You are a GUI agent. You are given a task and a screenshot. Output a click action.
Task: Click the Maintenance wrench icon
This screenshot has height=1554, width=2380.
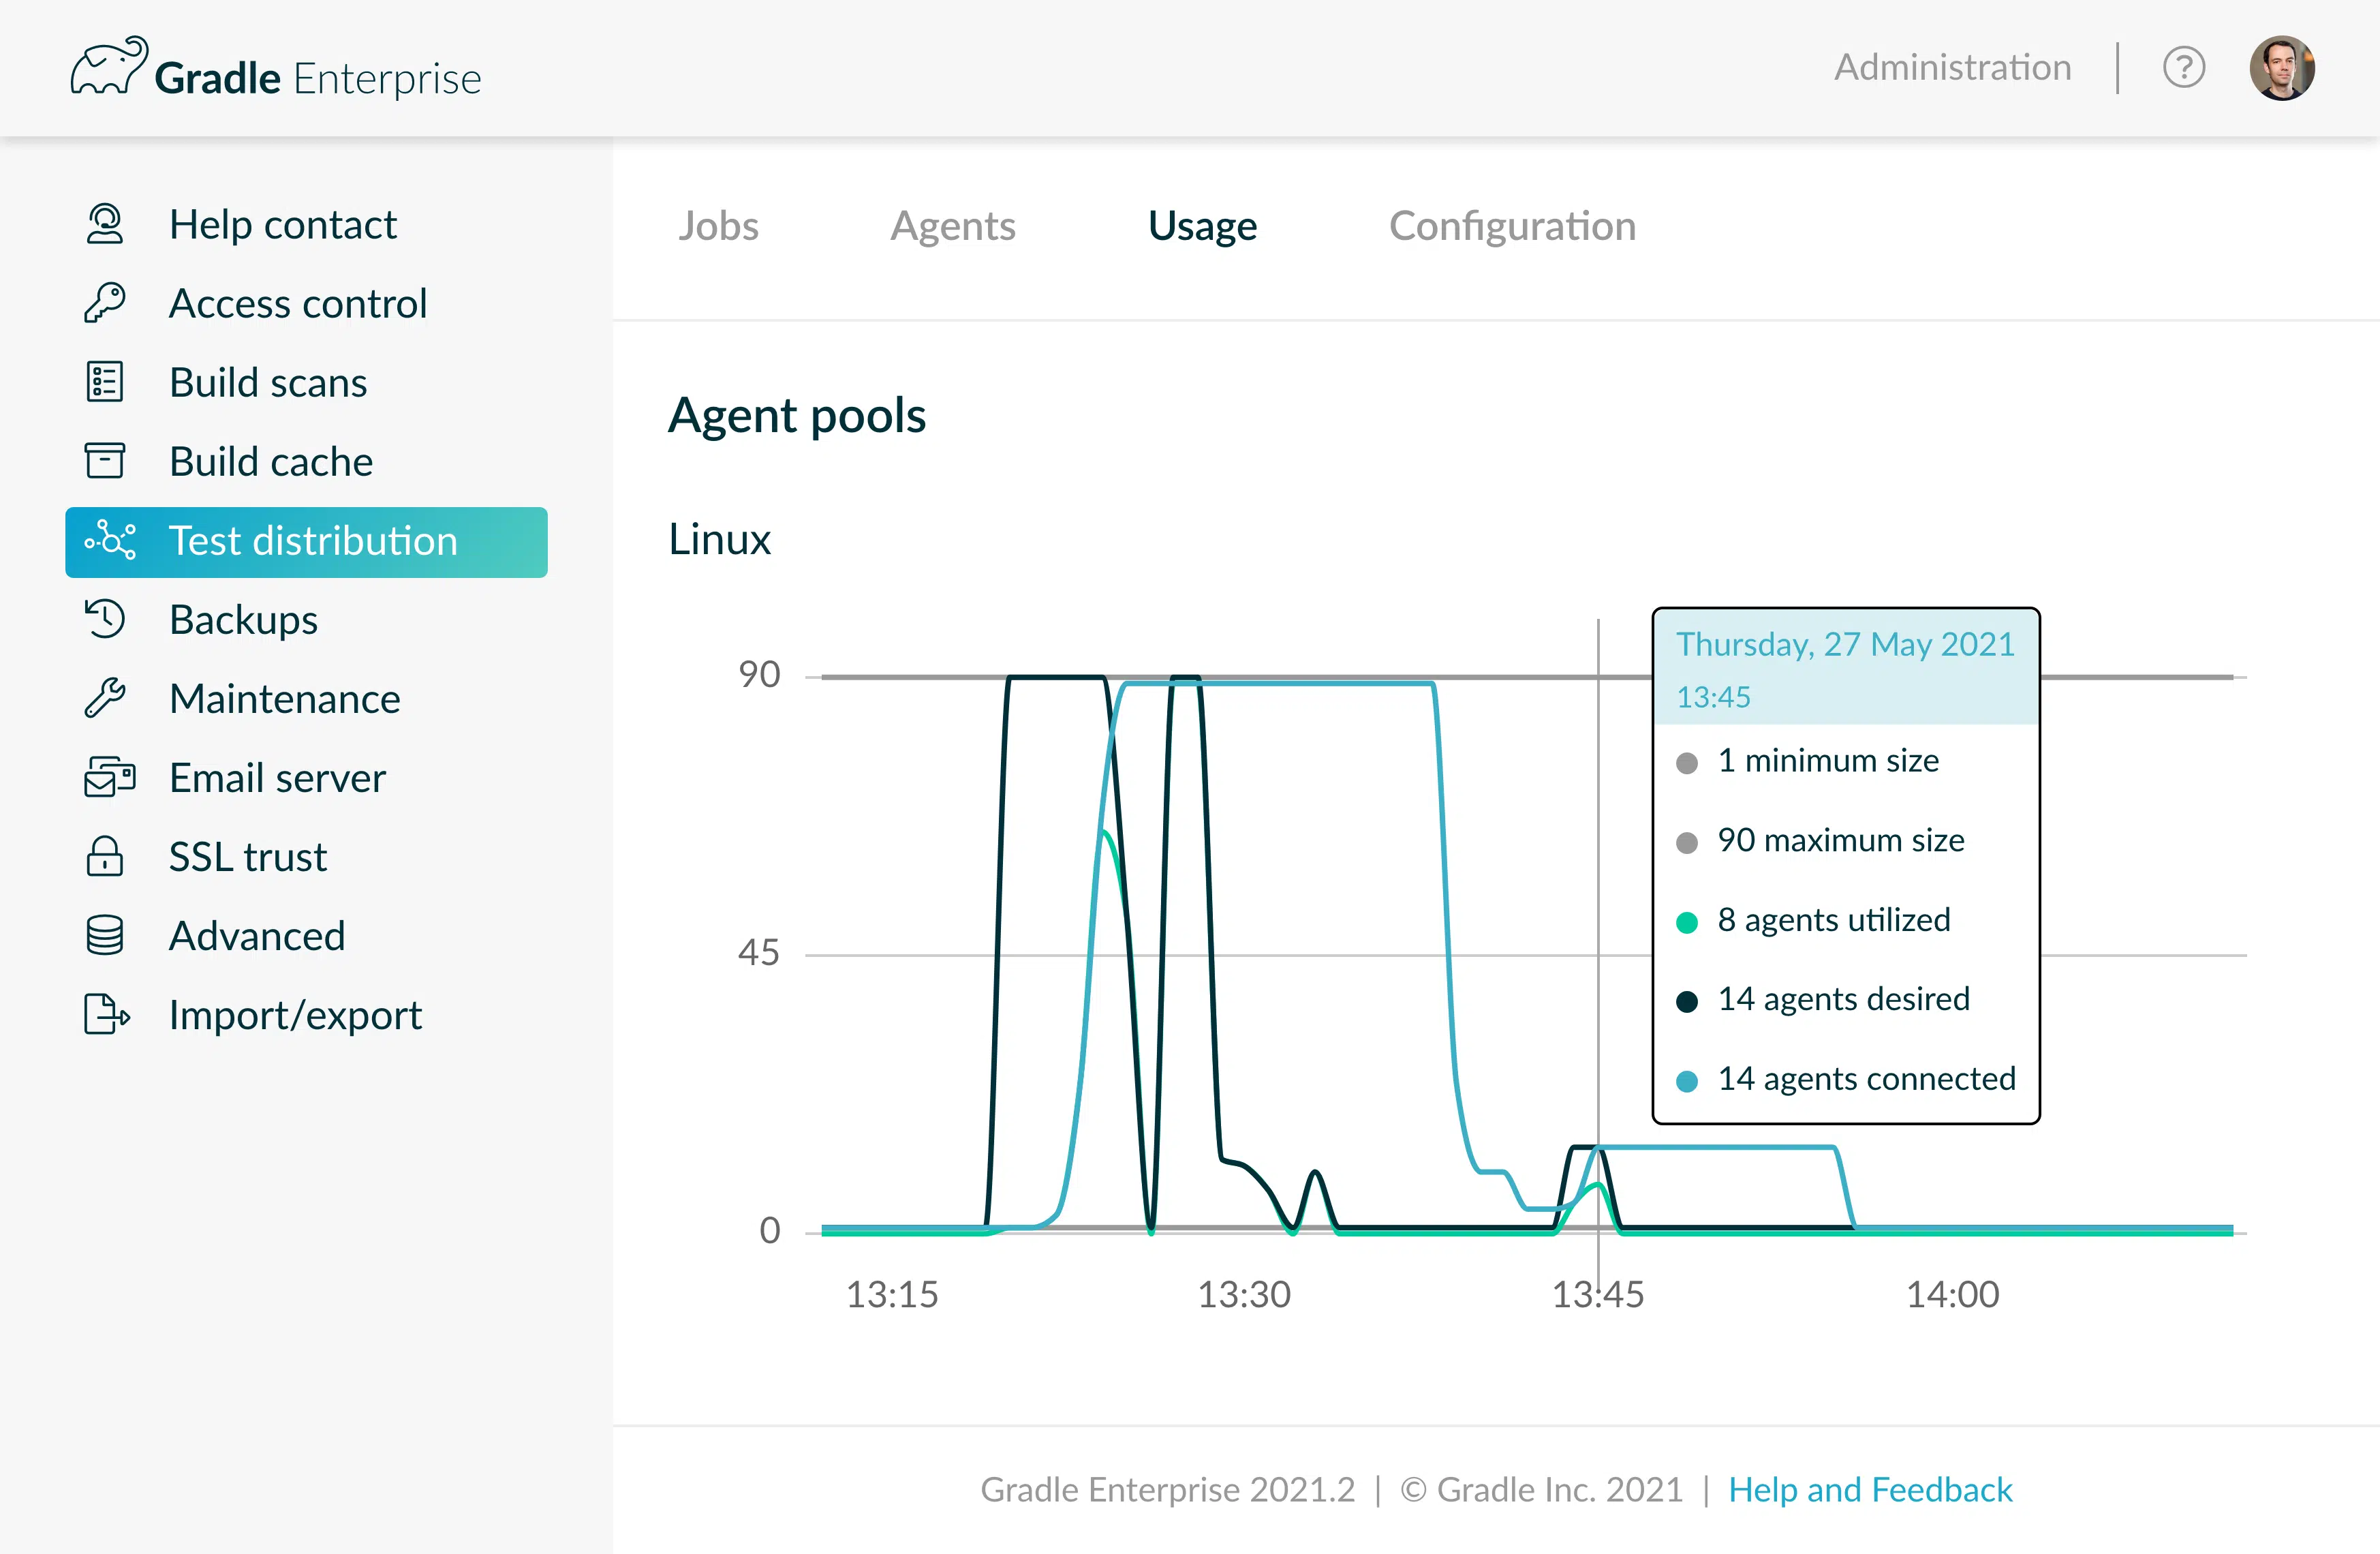click(105, 698)
